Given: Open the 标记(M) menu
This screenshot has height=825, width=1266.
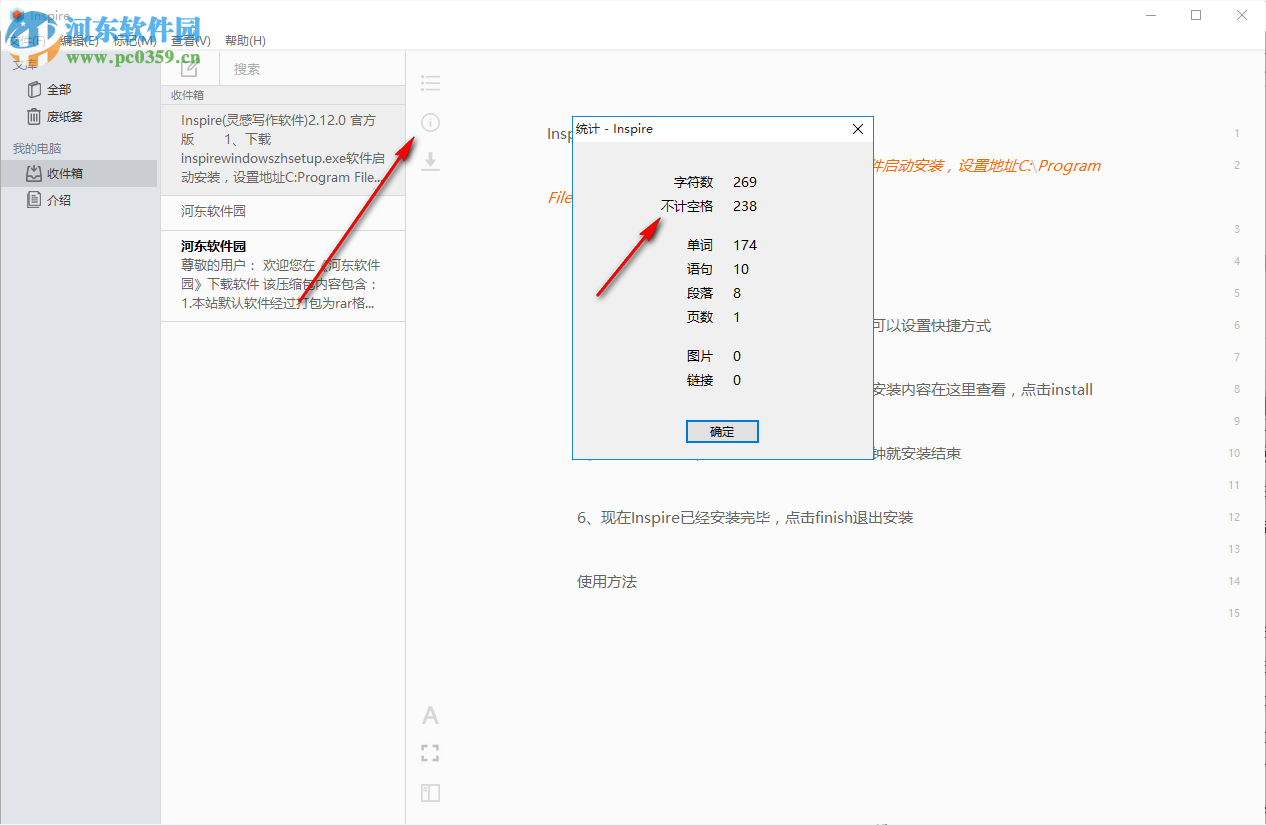Looking at the screenshot, I should [135, 41].
